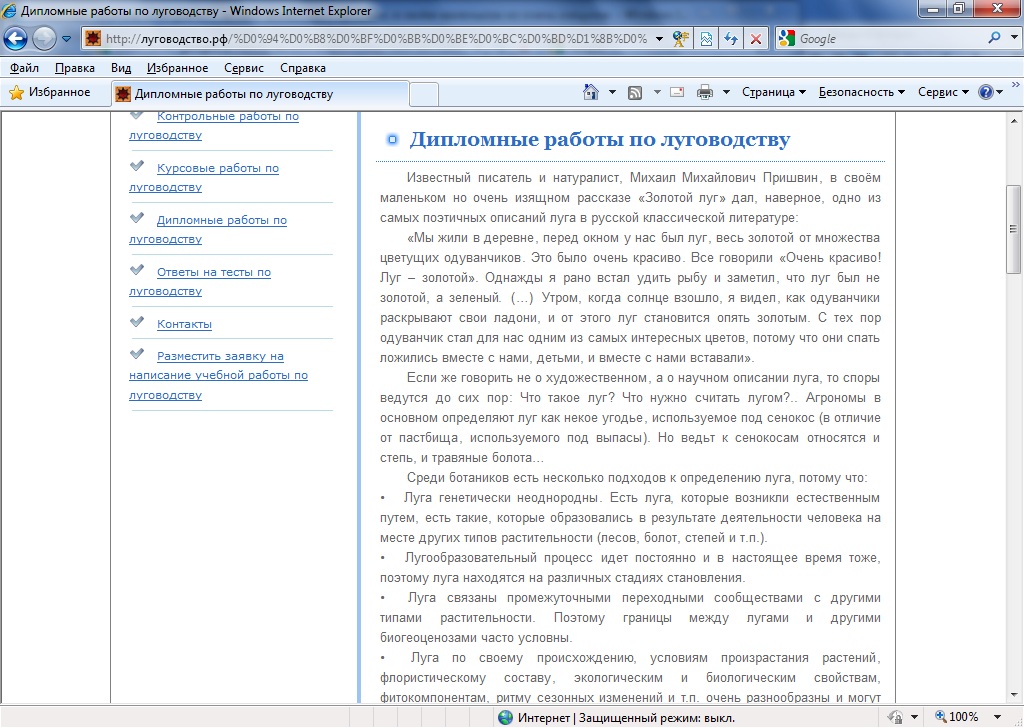
Task: Click the blue Help question mark icon
Action: point(985,92)
